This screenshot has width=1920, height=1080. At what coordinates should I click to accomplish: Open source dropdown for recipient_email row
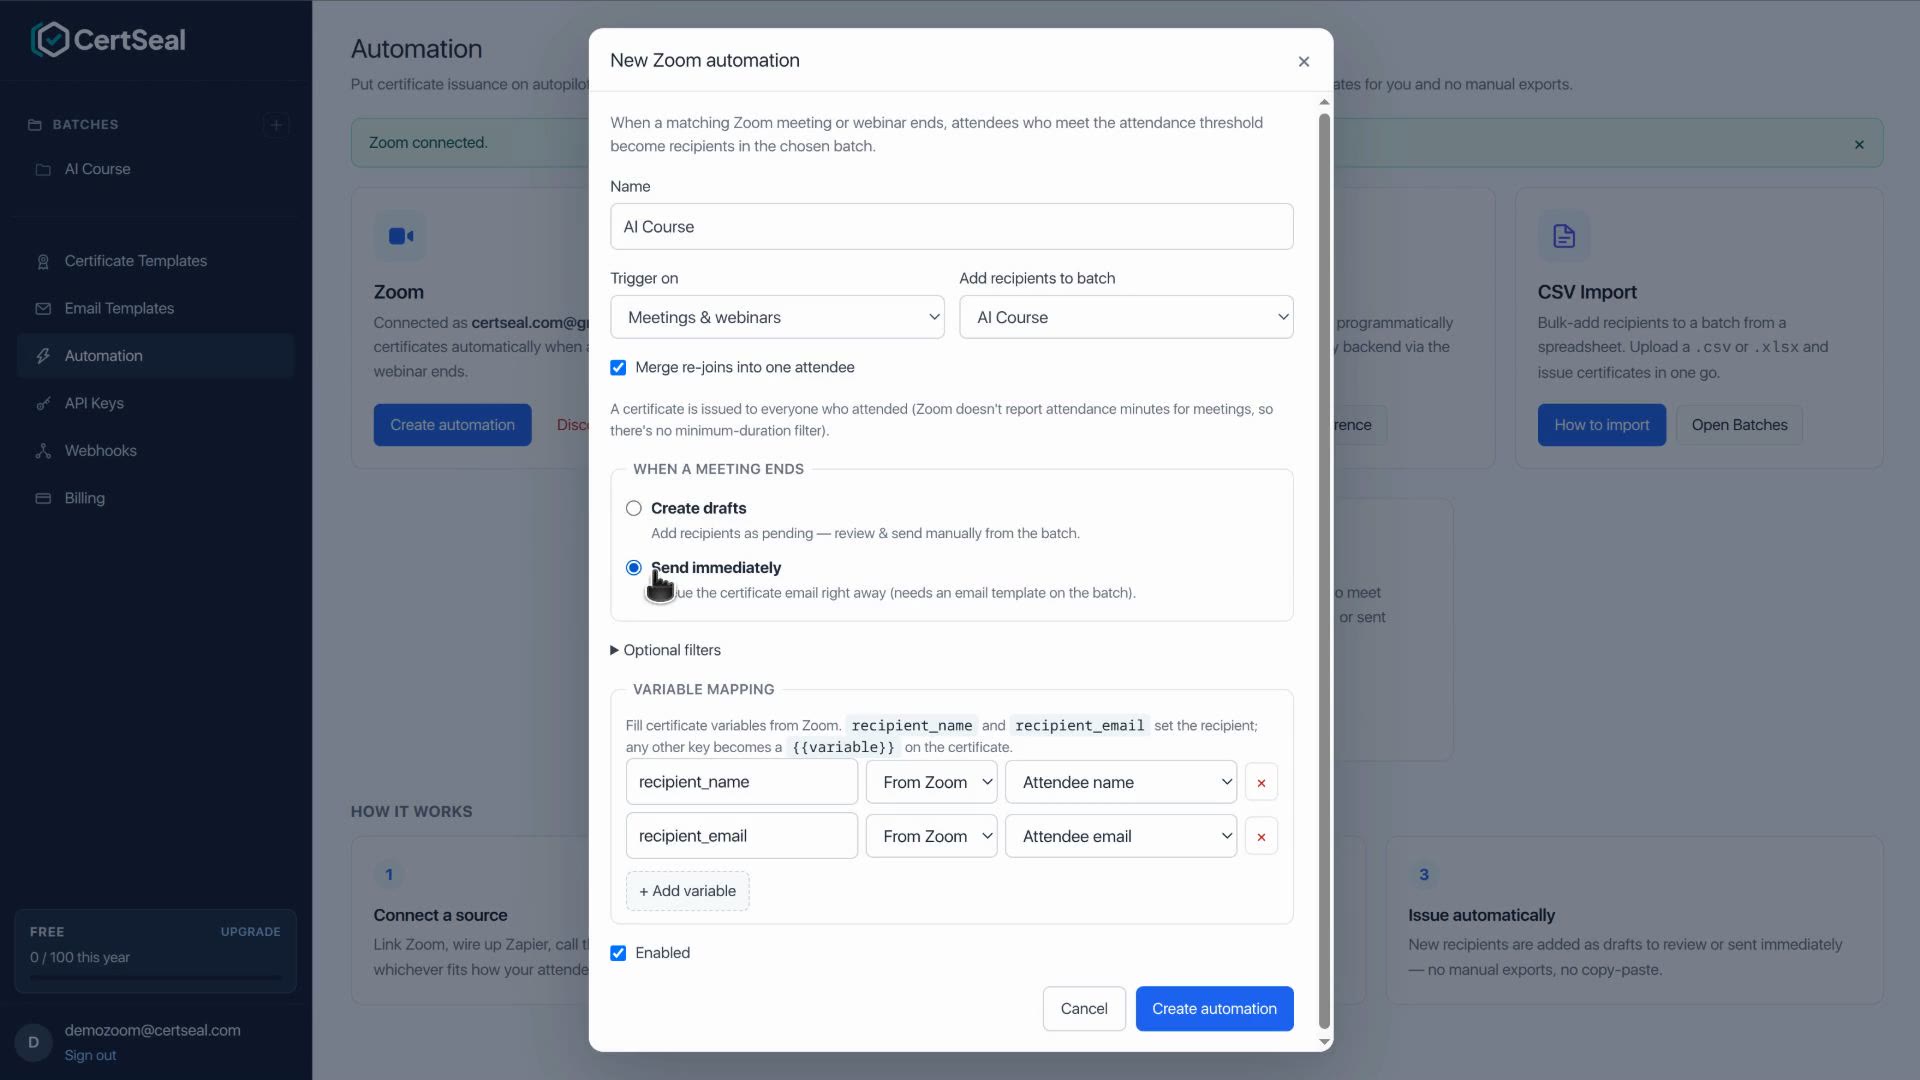[x=931, y=836]
